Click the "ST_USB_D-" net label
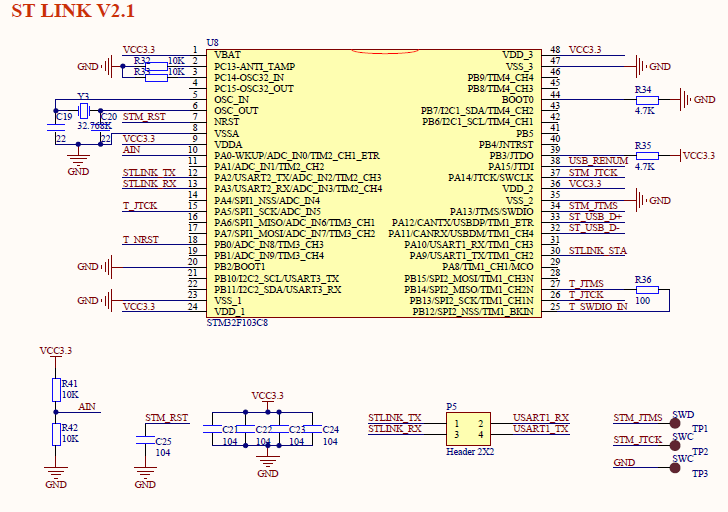The height and width of the screenshot is (512, 728). click(594, 228)
